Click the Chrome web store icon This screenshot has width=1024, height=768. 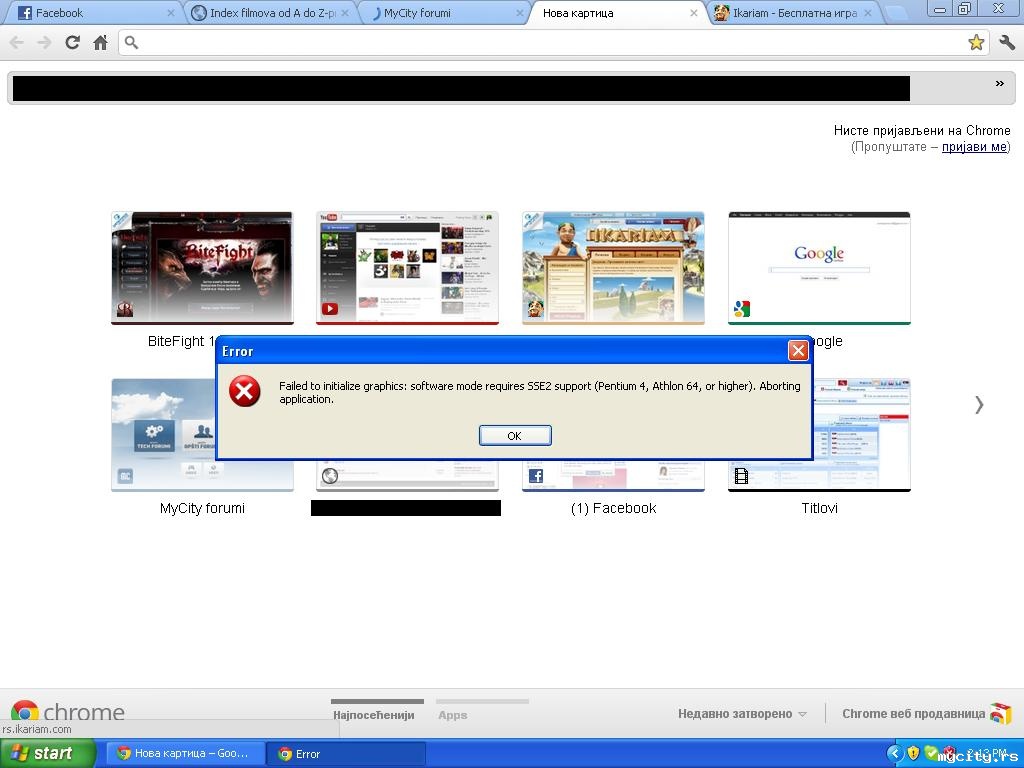click(1000, 713)
